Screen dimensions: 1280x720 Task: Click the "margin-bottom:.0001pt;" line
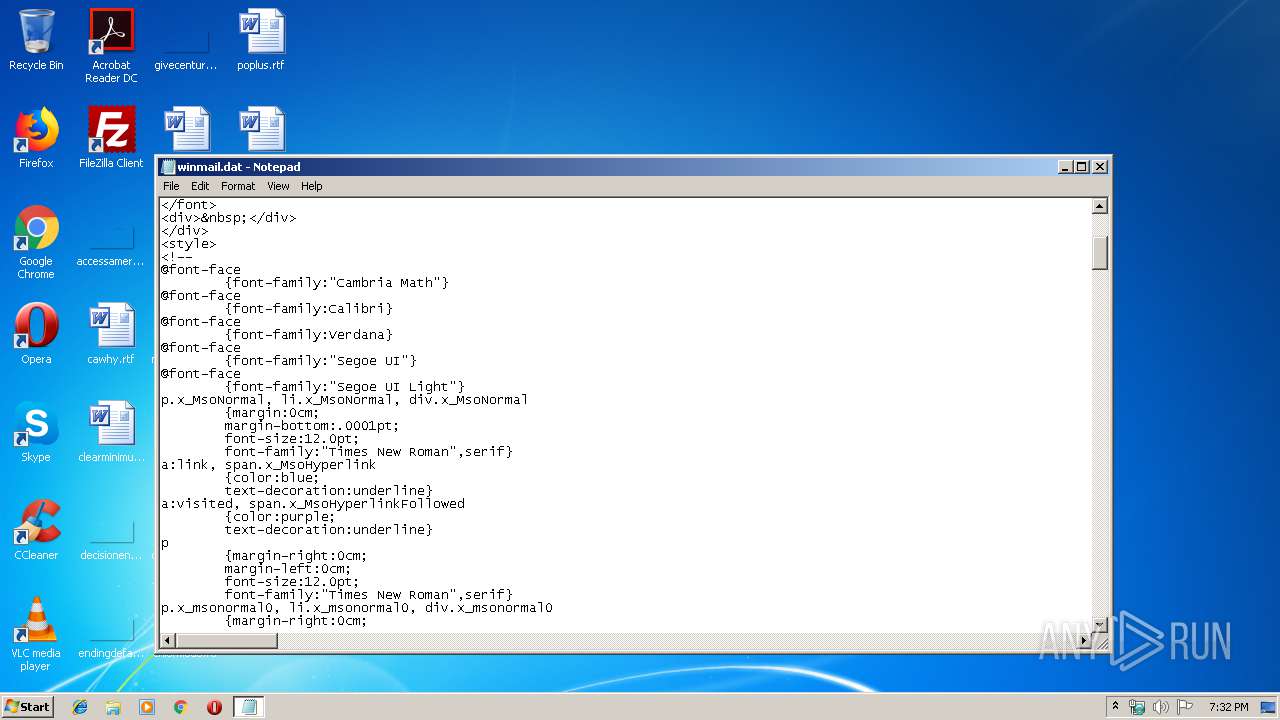coord(312,426)
